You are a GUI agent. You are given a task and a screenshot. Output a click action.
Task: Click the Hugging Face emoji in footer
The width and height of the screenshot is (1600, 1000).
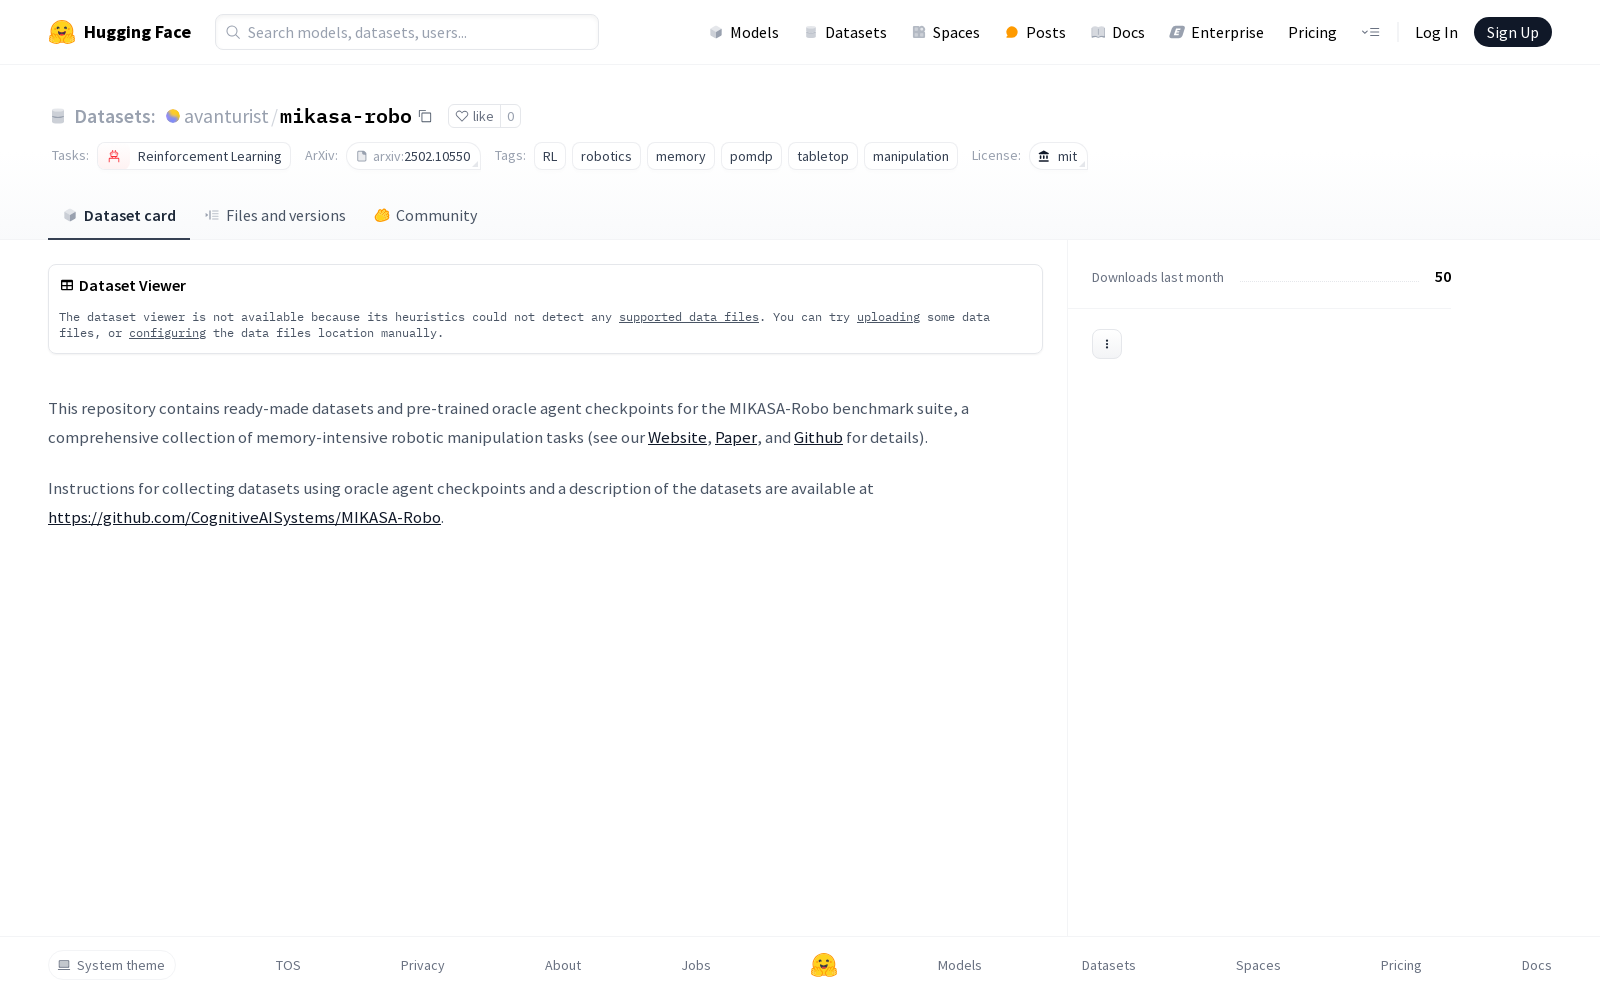tap(824, 965)
